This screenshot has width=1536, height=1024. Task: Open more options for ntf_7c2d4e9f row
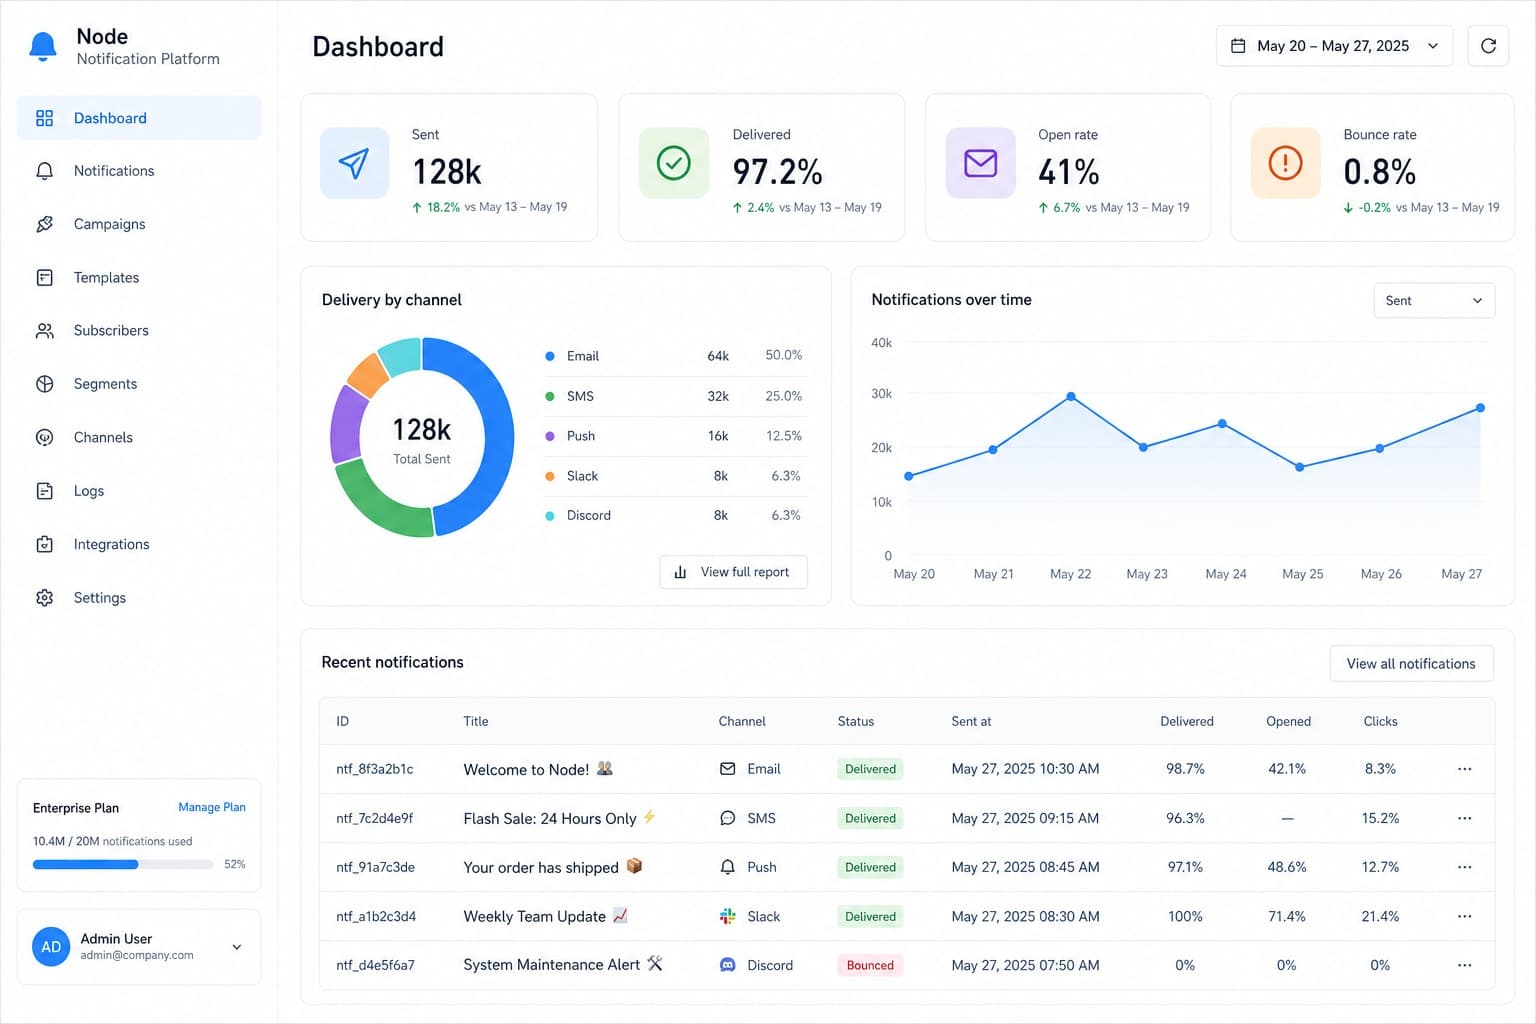click(x=1465, y=818)
